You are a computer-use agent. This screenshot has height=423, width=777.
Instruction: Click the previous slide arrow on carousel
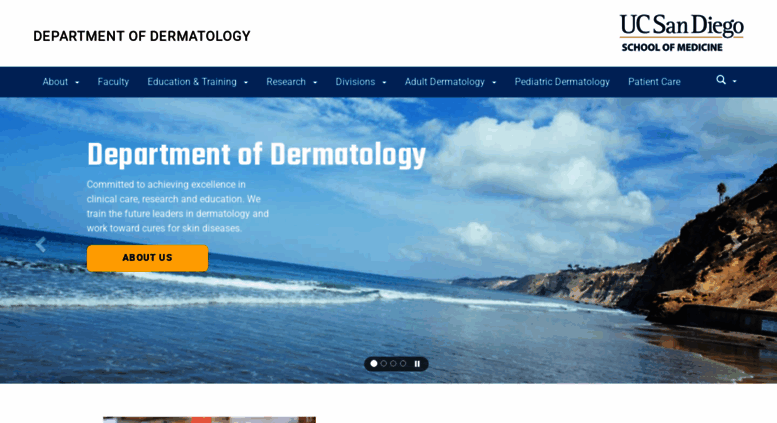tap(41, 245)
